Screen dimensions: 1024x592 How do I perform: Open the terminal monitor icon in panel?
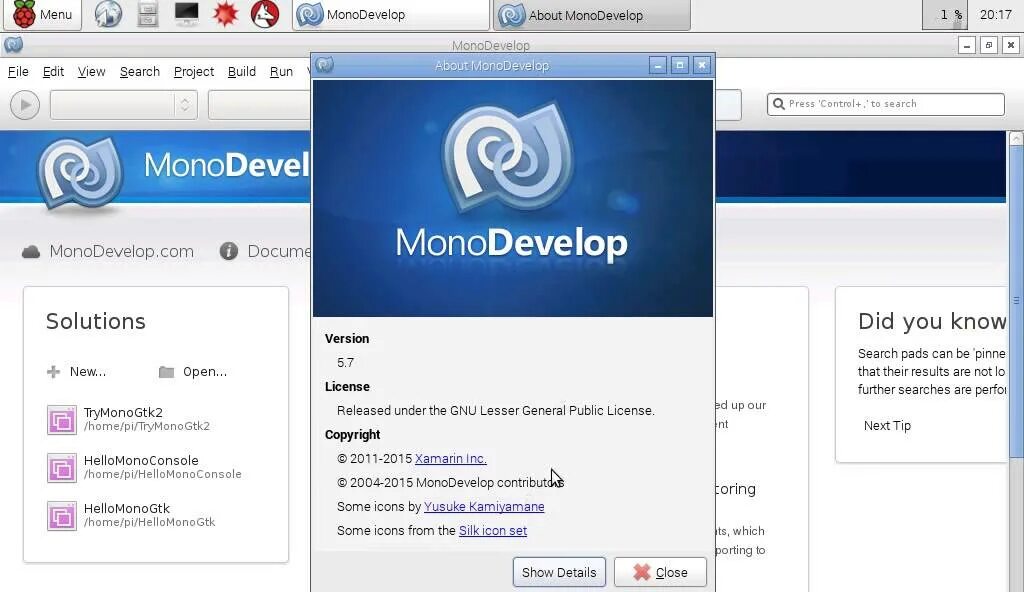pyautogui.click(x=187, y=14)
